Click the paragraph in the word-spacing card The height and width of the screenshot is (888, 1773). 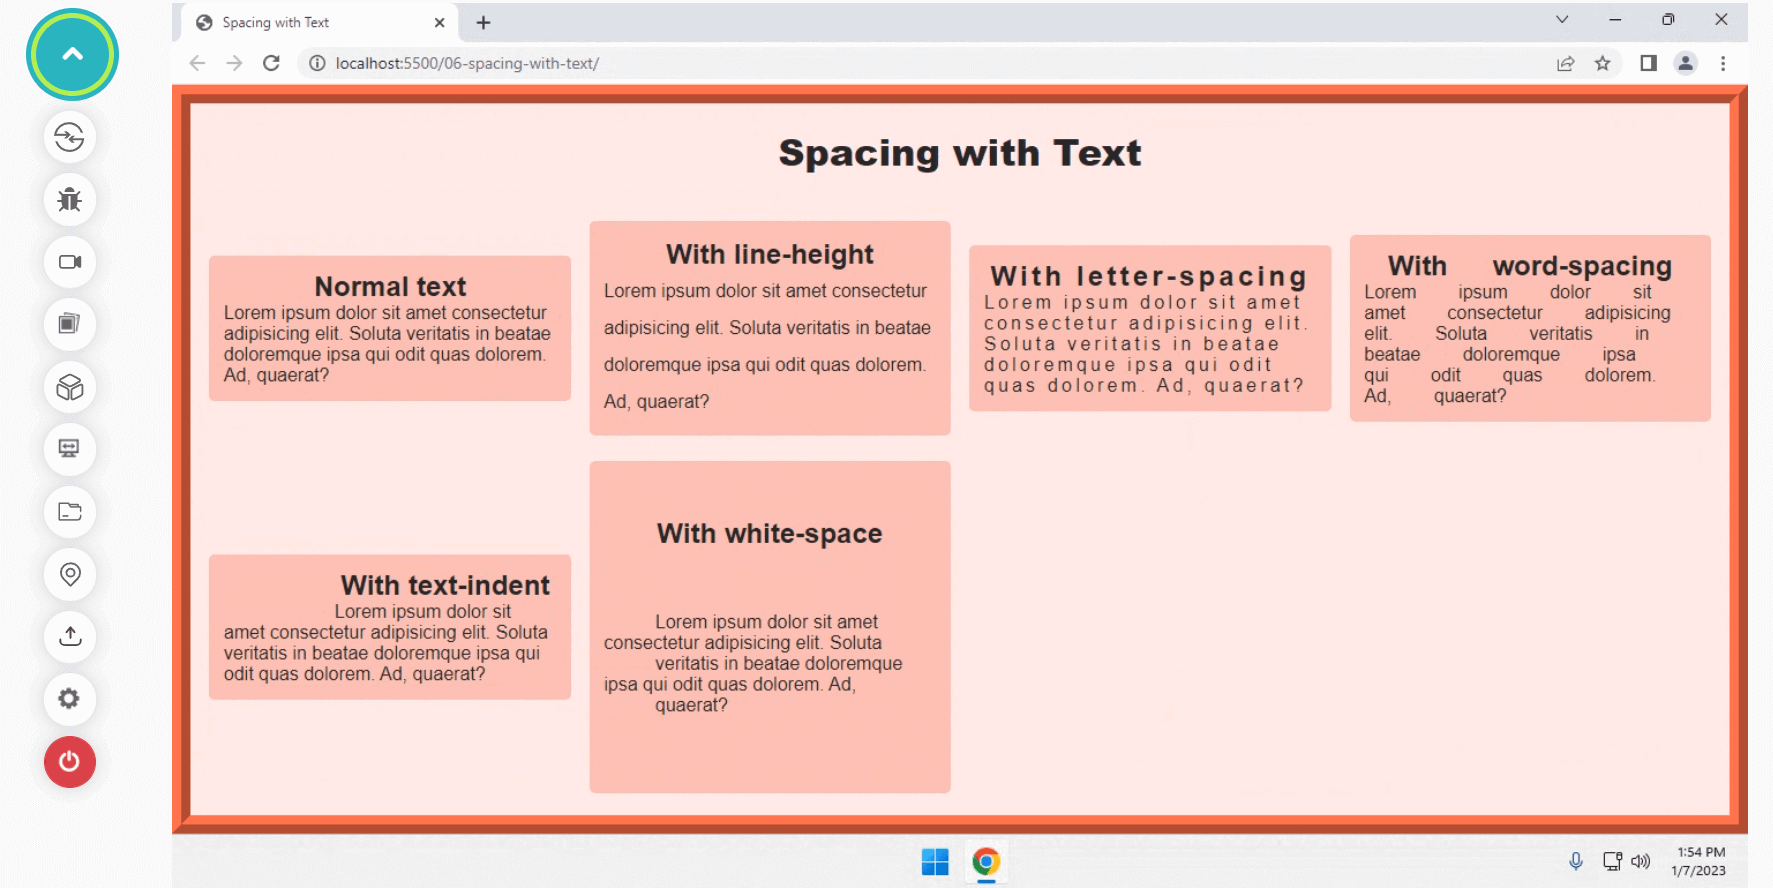(x=1517, y=344)
